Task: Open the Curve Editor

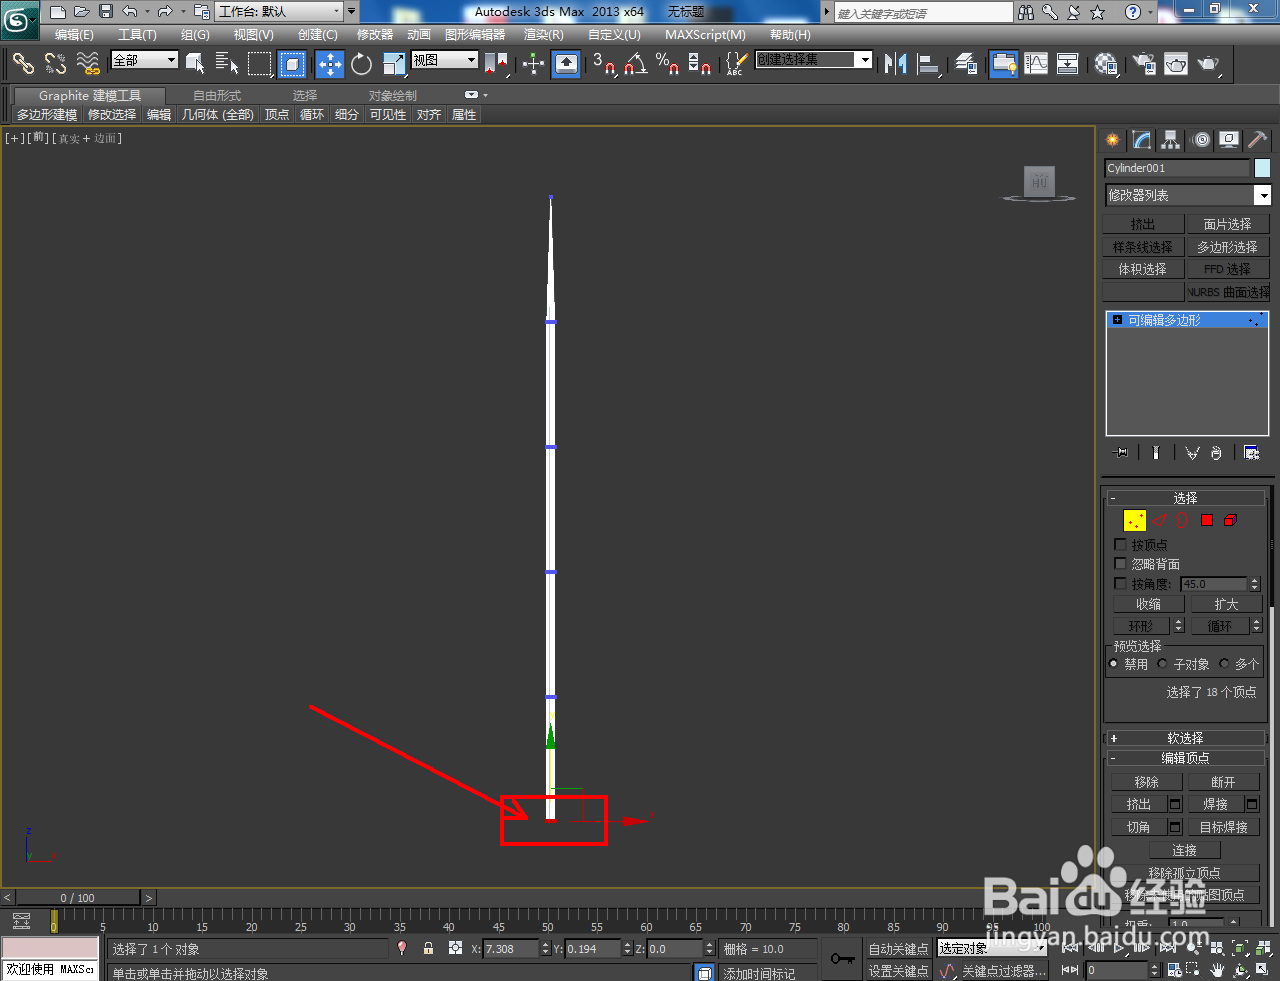Action: click(1035, 64)
